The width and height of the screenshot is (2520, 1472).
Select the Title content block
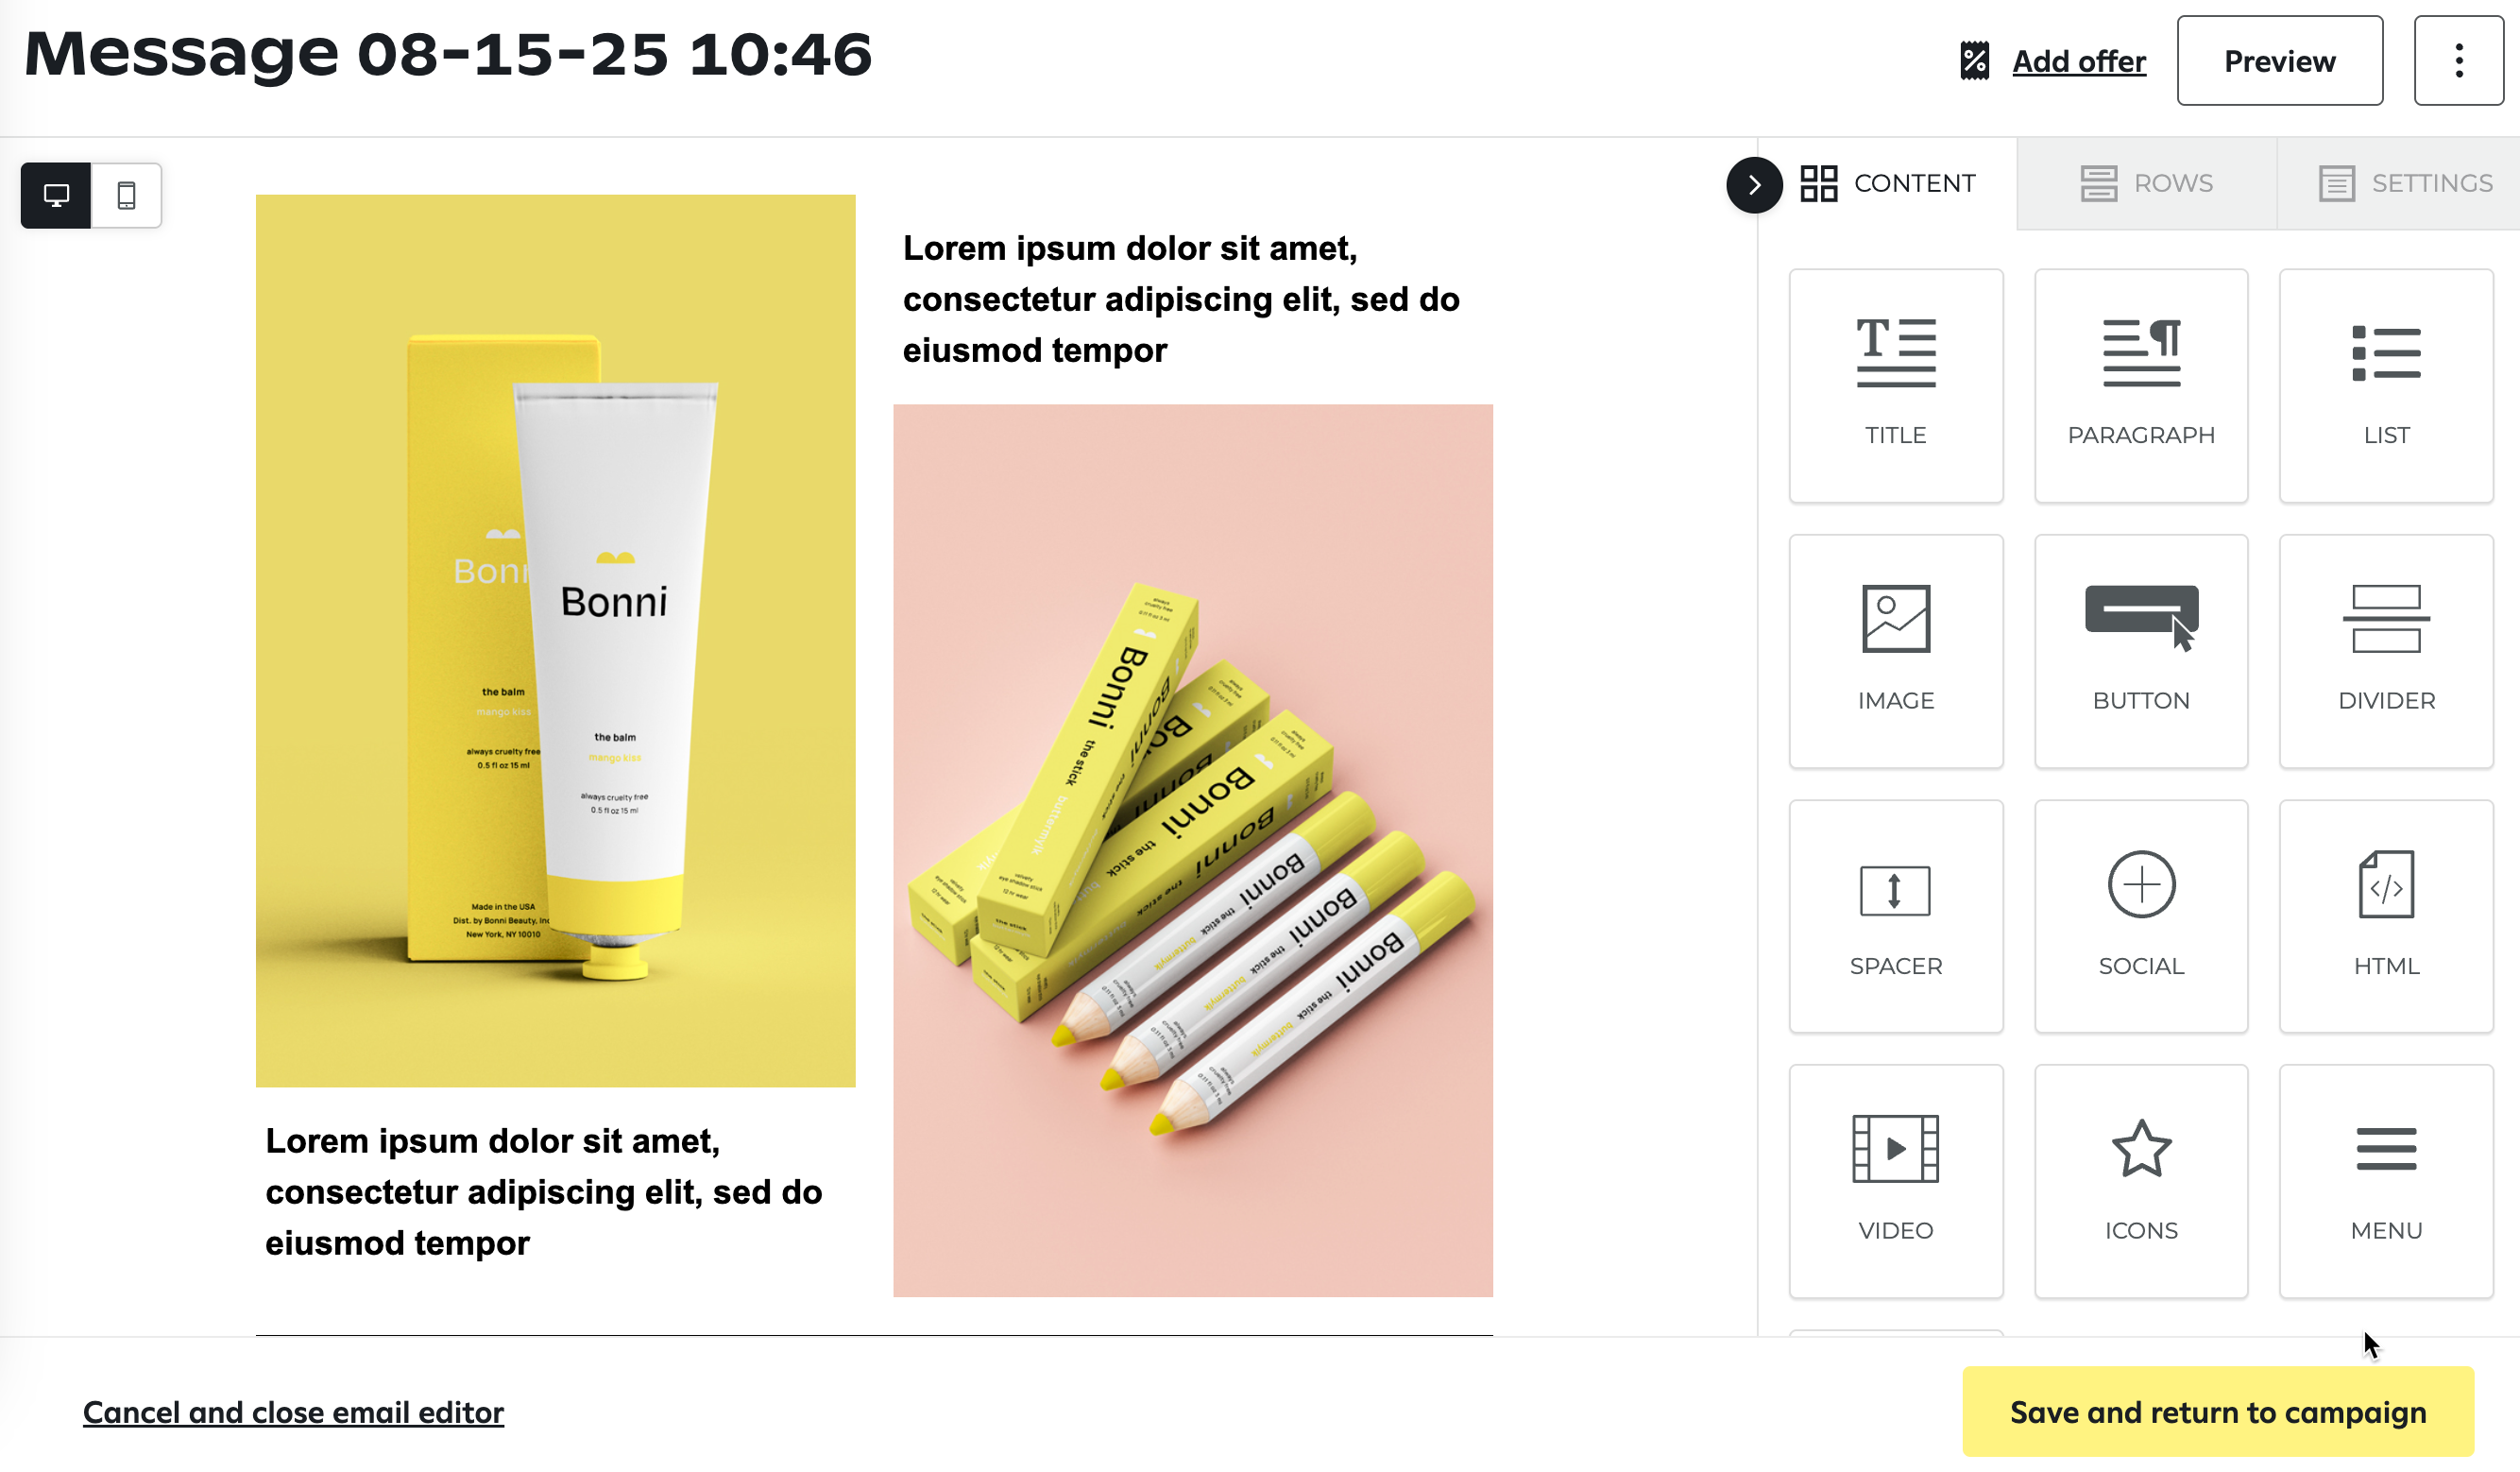pos(1895,385)
